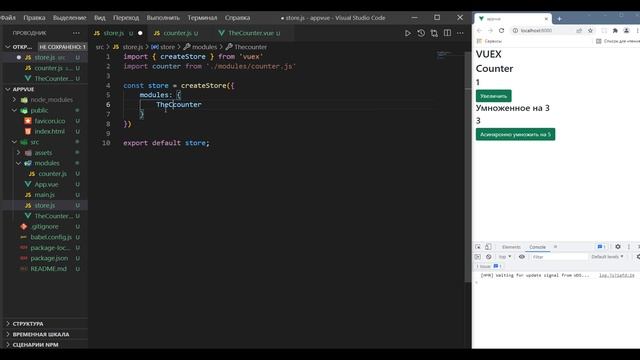Open the Переход menu

[126, 18]
